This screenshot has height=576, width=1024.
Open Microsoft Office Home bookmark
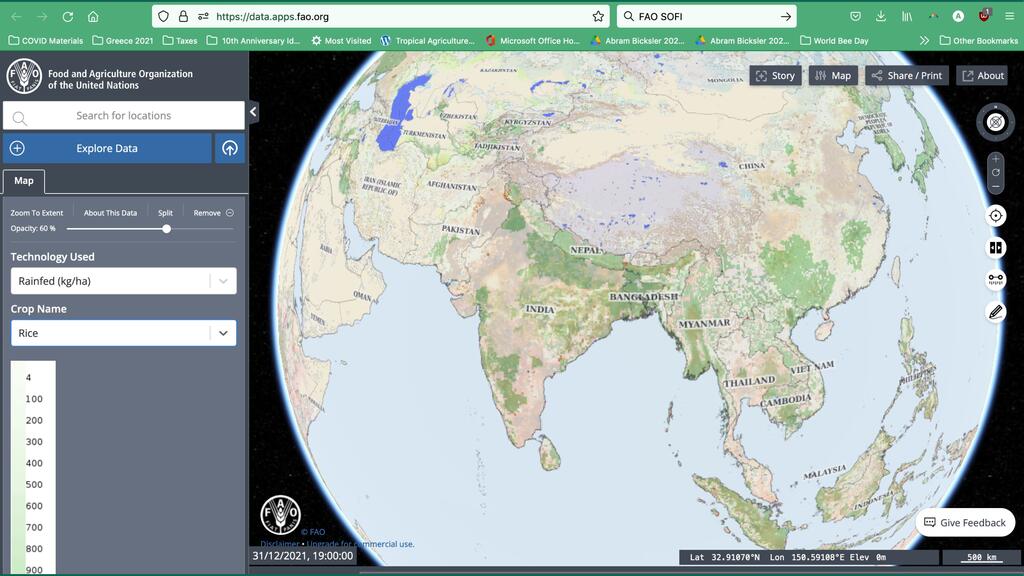coord(532,40)
